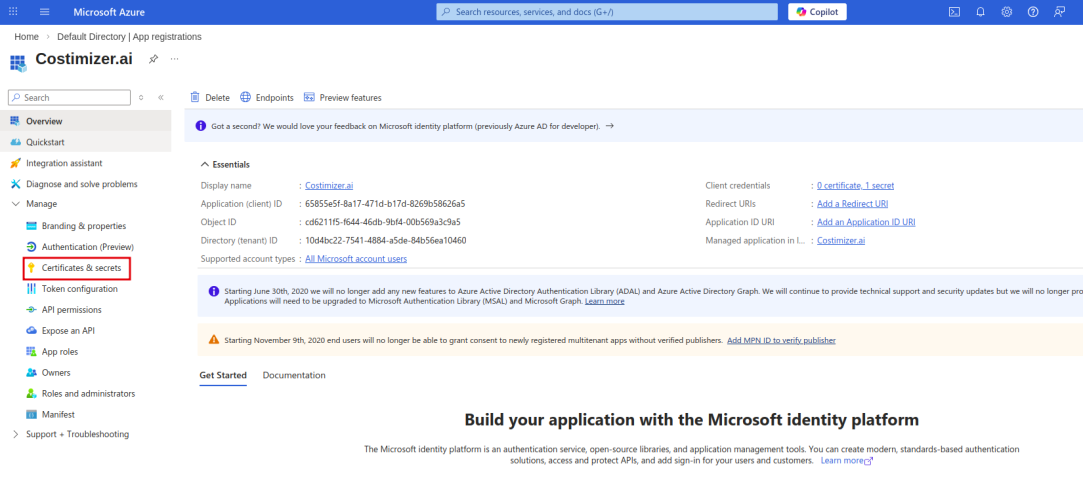Screen dimensions: 1083x483
Task: Open Branding & properties
Action: (x=84, y=226)
